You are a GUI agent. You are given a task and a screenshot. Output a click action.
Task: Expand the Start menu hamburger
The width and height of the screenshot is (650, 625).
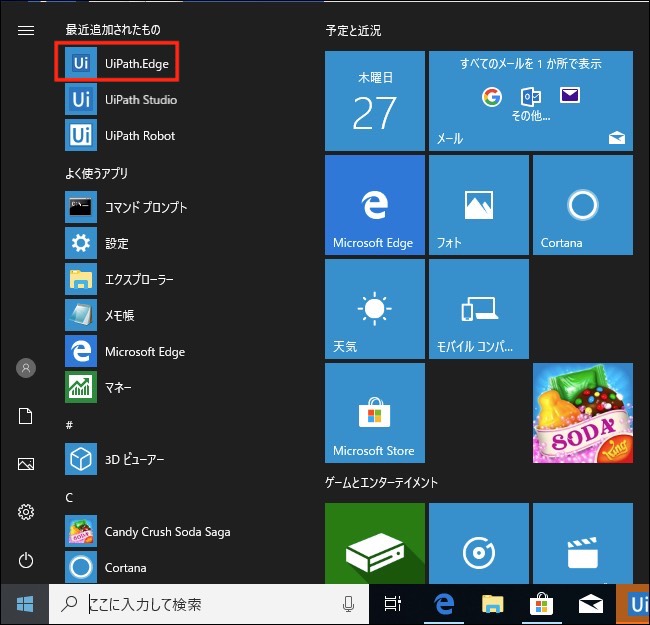tap(26, 31)
